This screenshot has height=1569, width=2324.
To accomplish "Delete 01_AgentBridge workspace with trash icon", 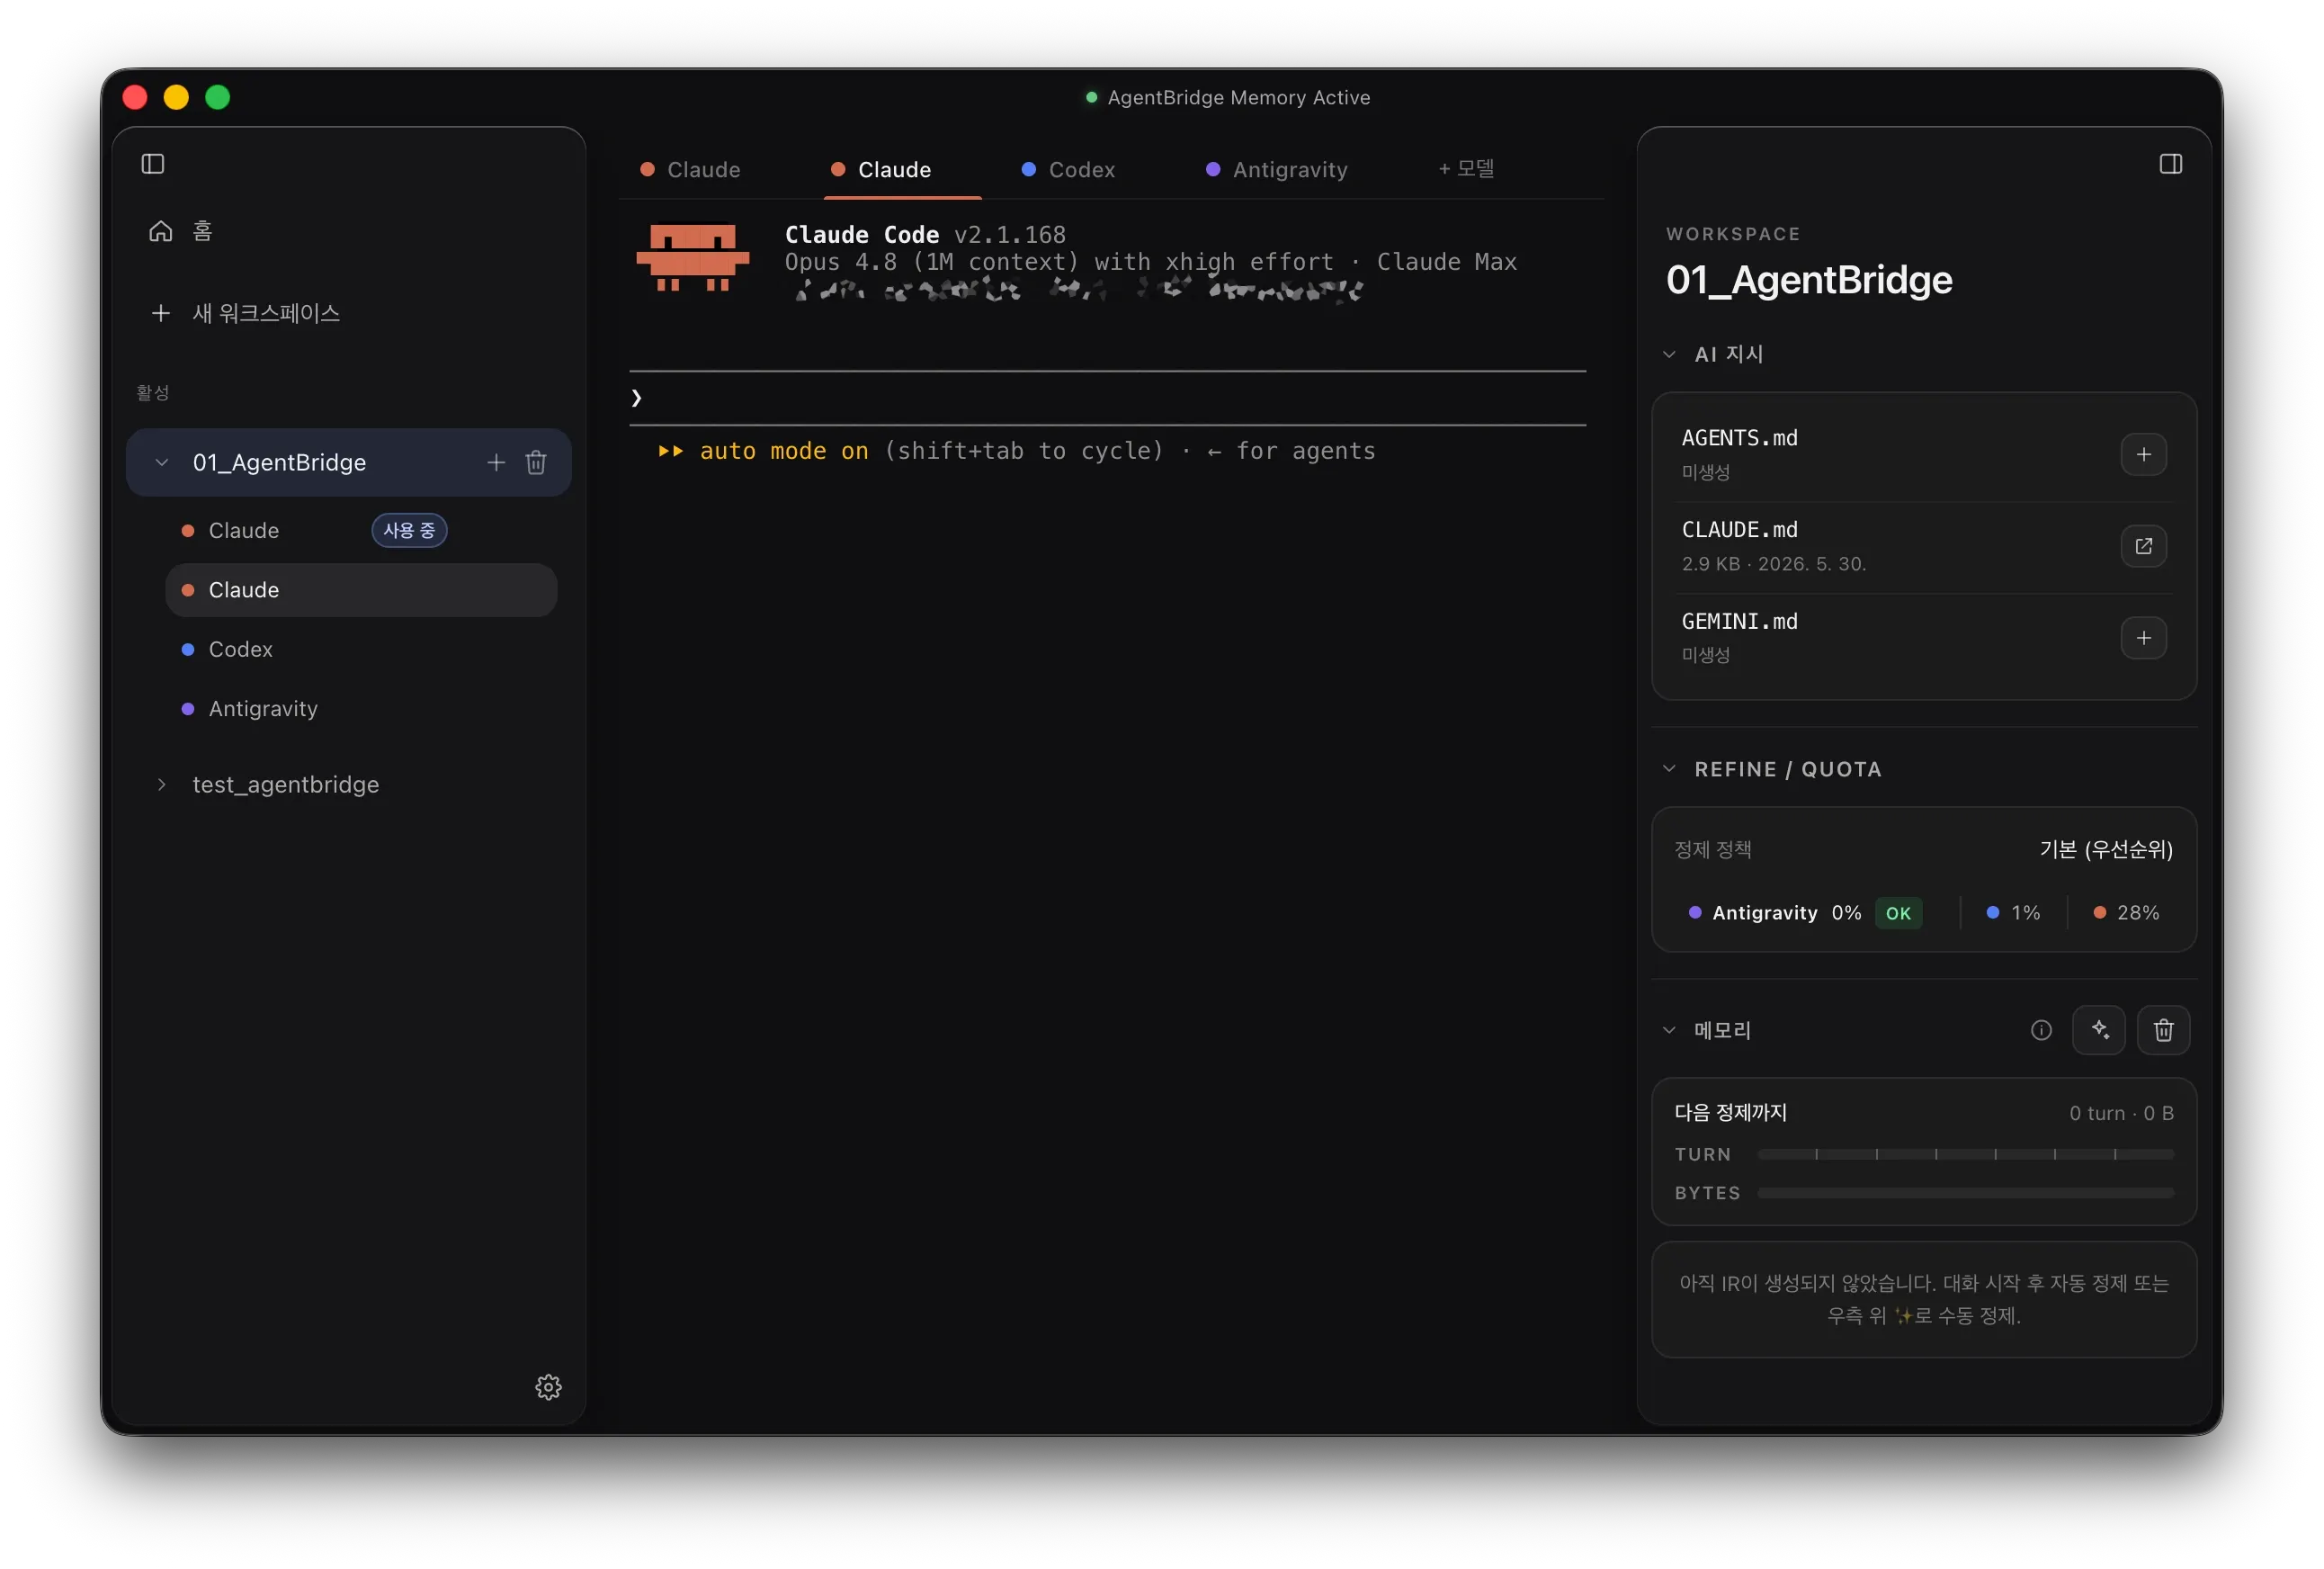I will pos(536,462).
